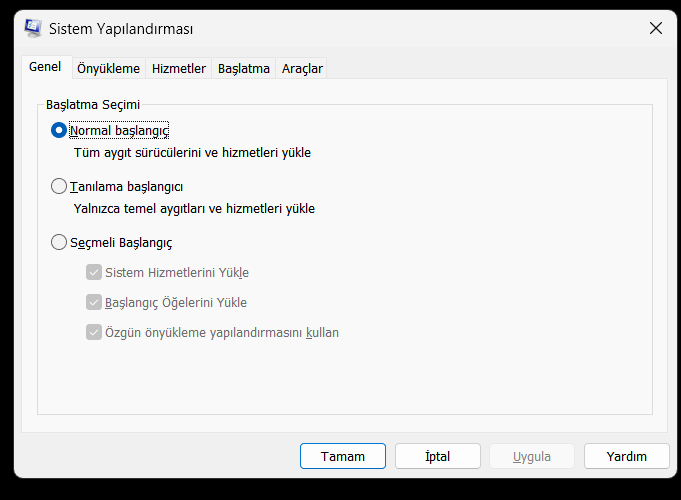The image size is (681, 500).
Task: Toggle Özgün önyükleme yapılandırmasını kullan checkbox
Action: tap(94, 332)
